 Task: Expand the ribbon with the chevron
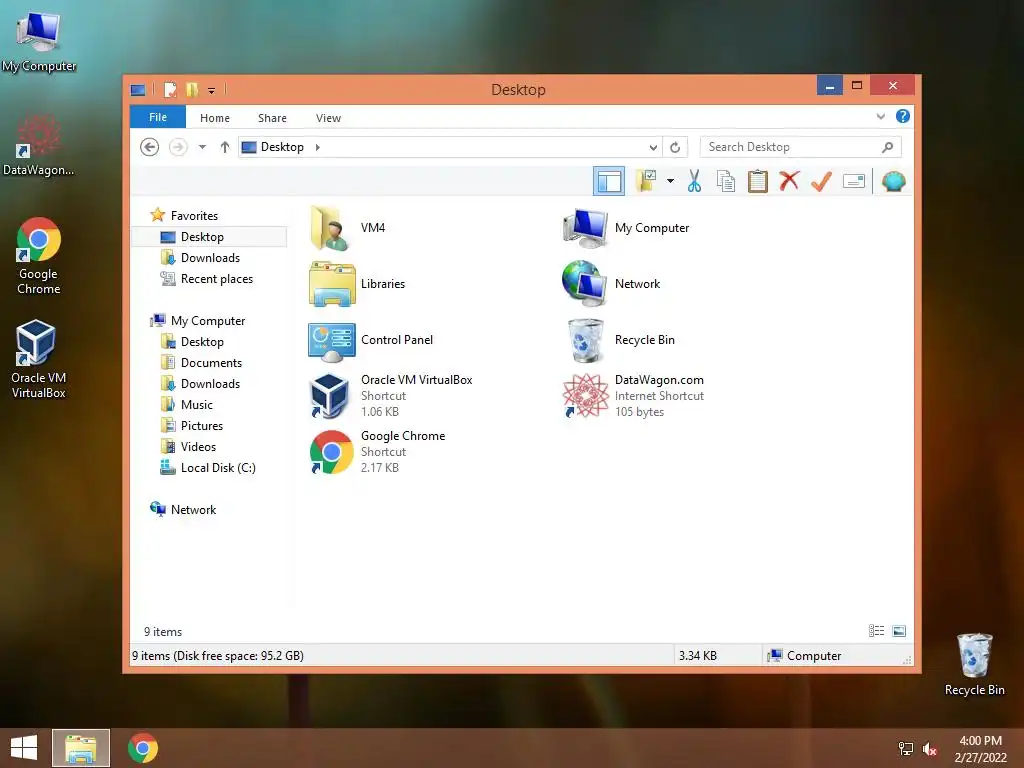[880, 117]
